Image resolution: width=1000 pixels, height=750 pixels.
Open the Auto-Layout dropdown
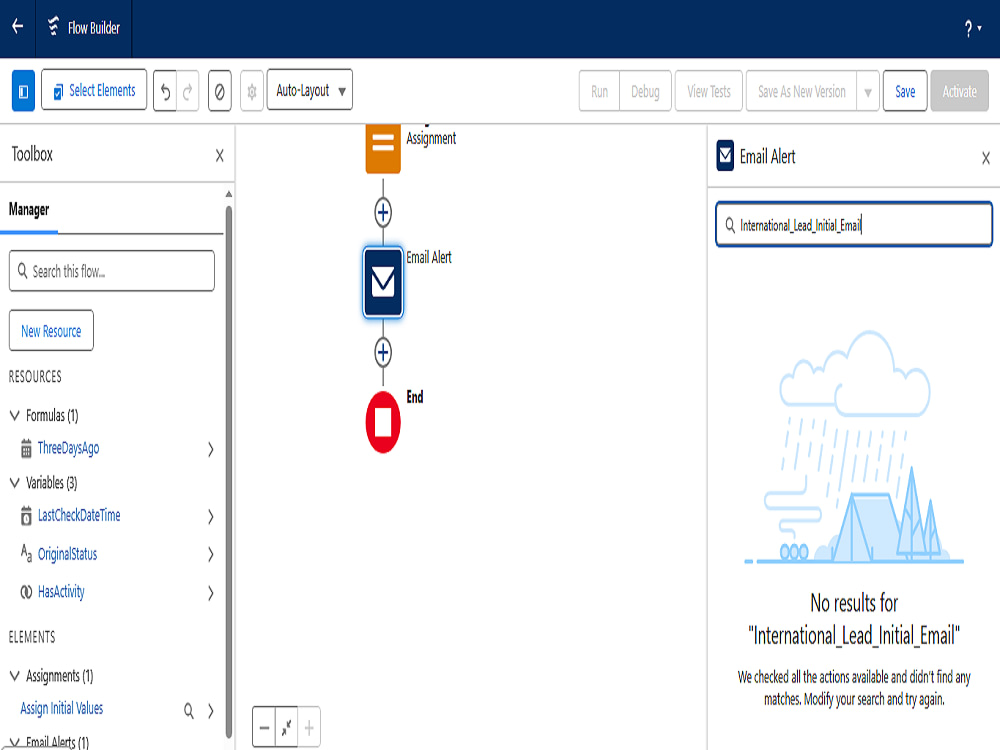tap(310, 90)
